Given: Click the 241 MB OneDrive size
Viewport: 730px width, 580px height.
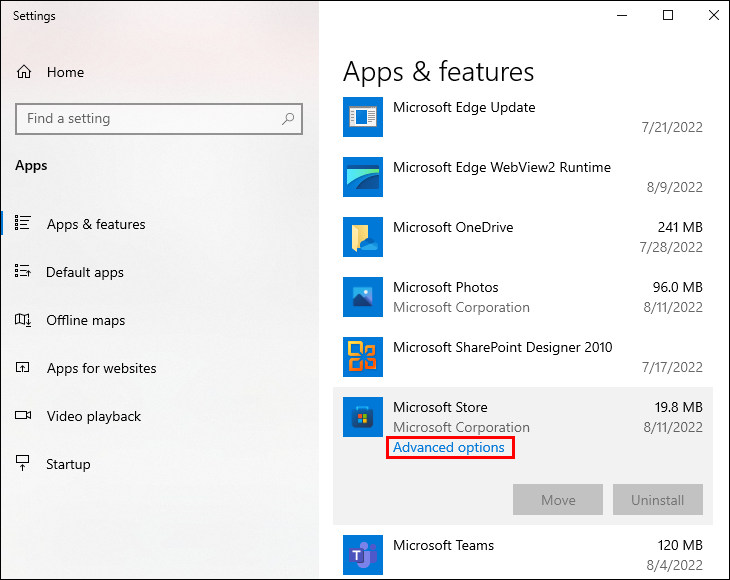Looking at the screenshot, I should pyautogui.click(x=680, y=227).
